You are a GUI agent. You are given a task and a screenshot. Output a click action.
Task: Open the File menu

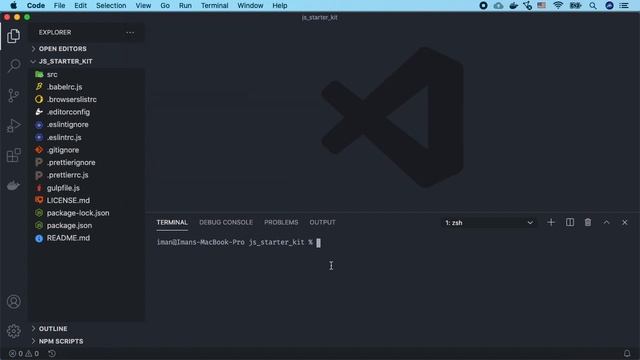point(59,6)
